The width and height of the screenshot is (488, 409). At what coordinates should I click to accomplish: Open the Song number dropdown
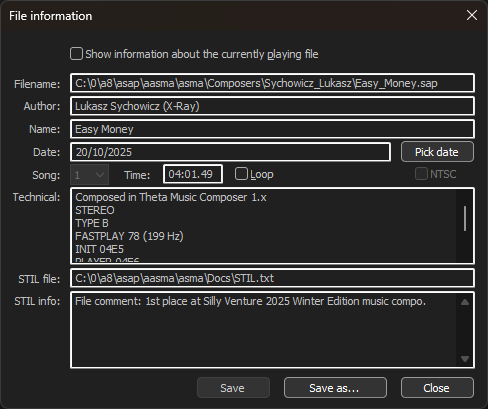tap(89, 175)
